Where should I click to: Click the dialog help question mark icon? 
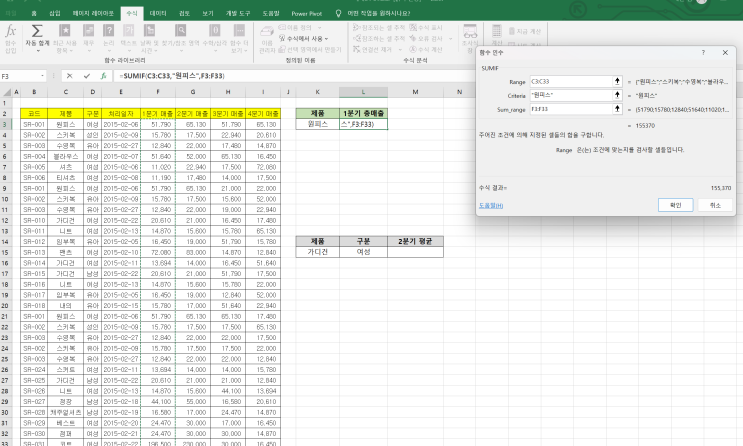click(703, 53)
